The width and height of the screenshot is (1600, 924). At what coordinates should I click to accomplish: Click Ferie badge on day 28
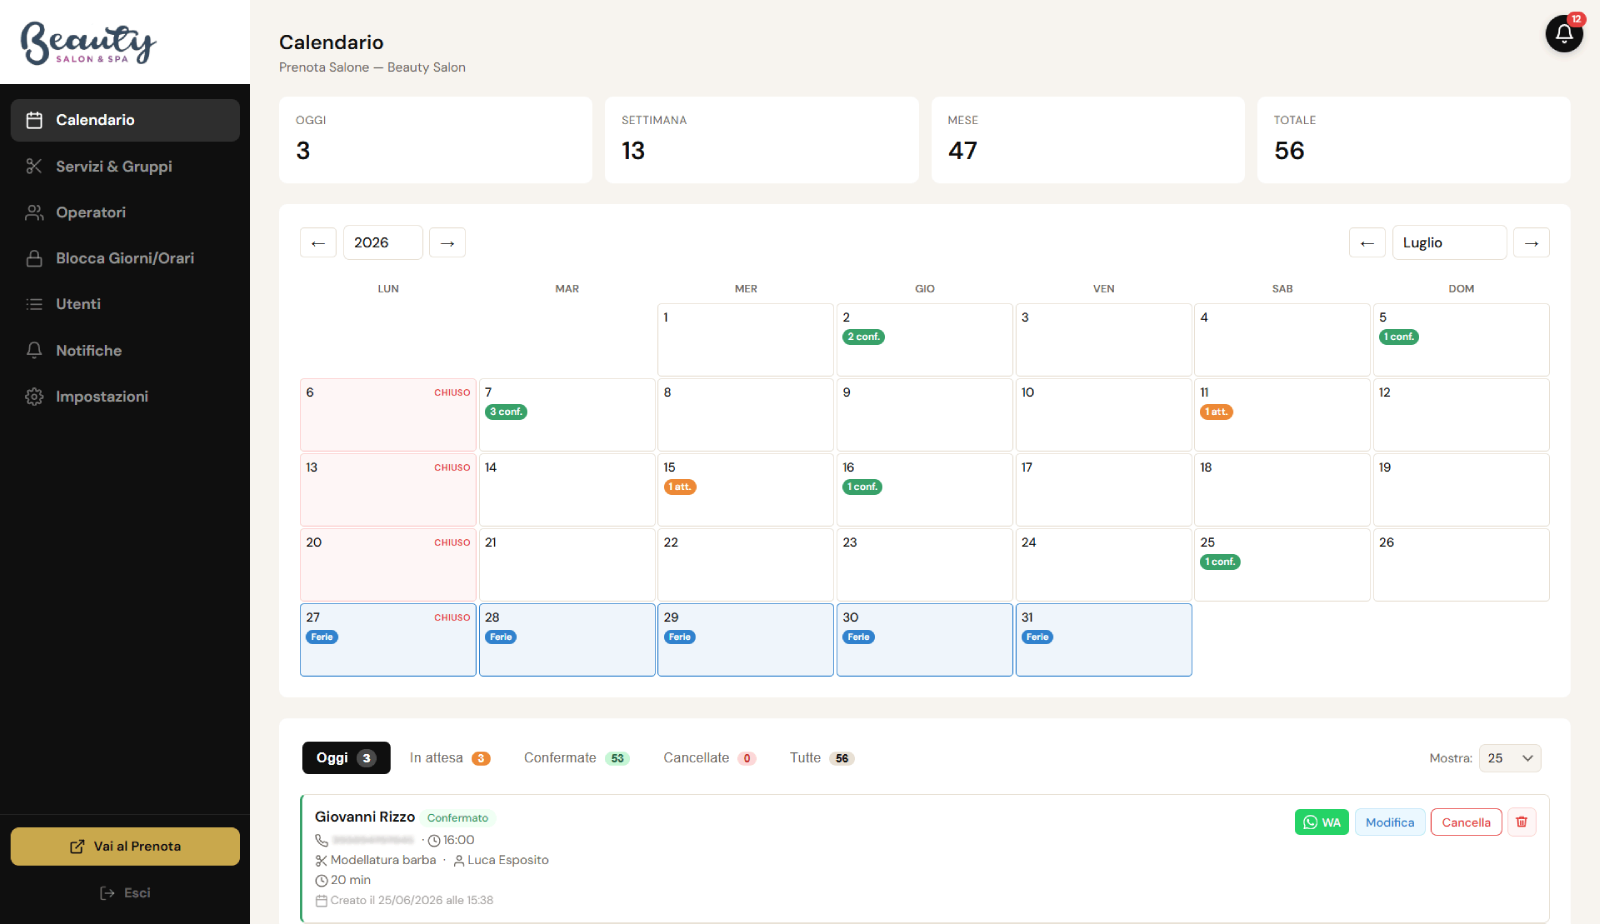point(501,637)
